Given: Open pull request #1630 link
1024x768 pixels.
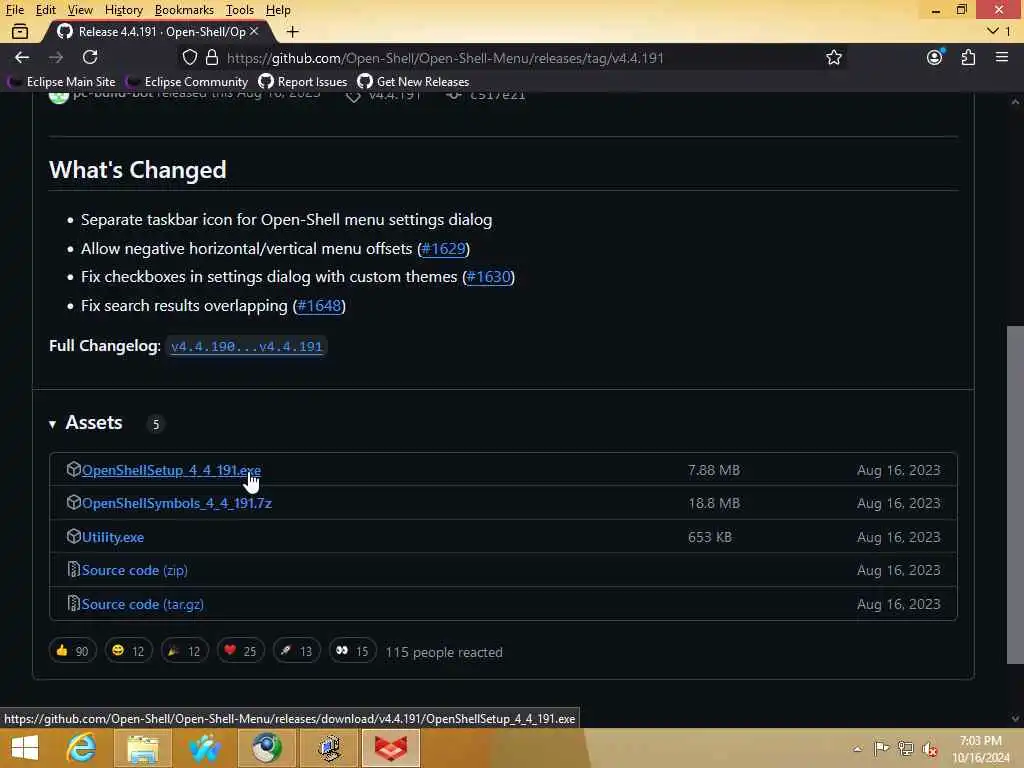Looking at the screenshot, I should coord(488,277).
